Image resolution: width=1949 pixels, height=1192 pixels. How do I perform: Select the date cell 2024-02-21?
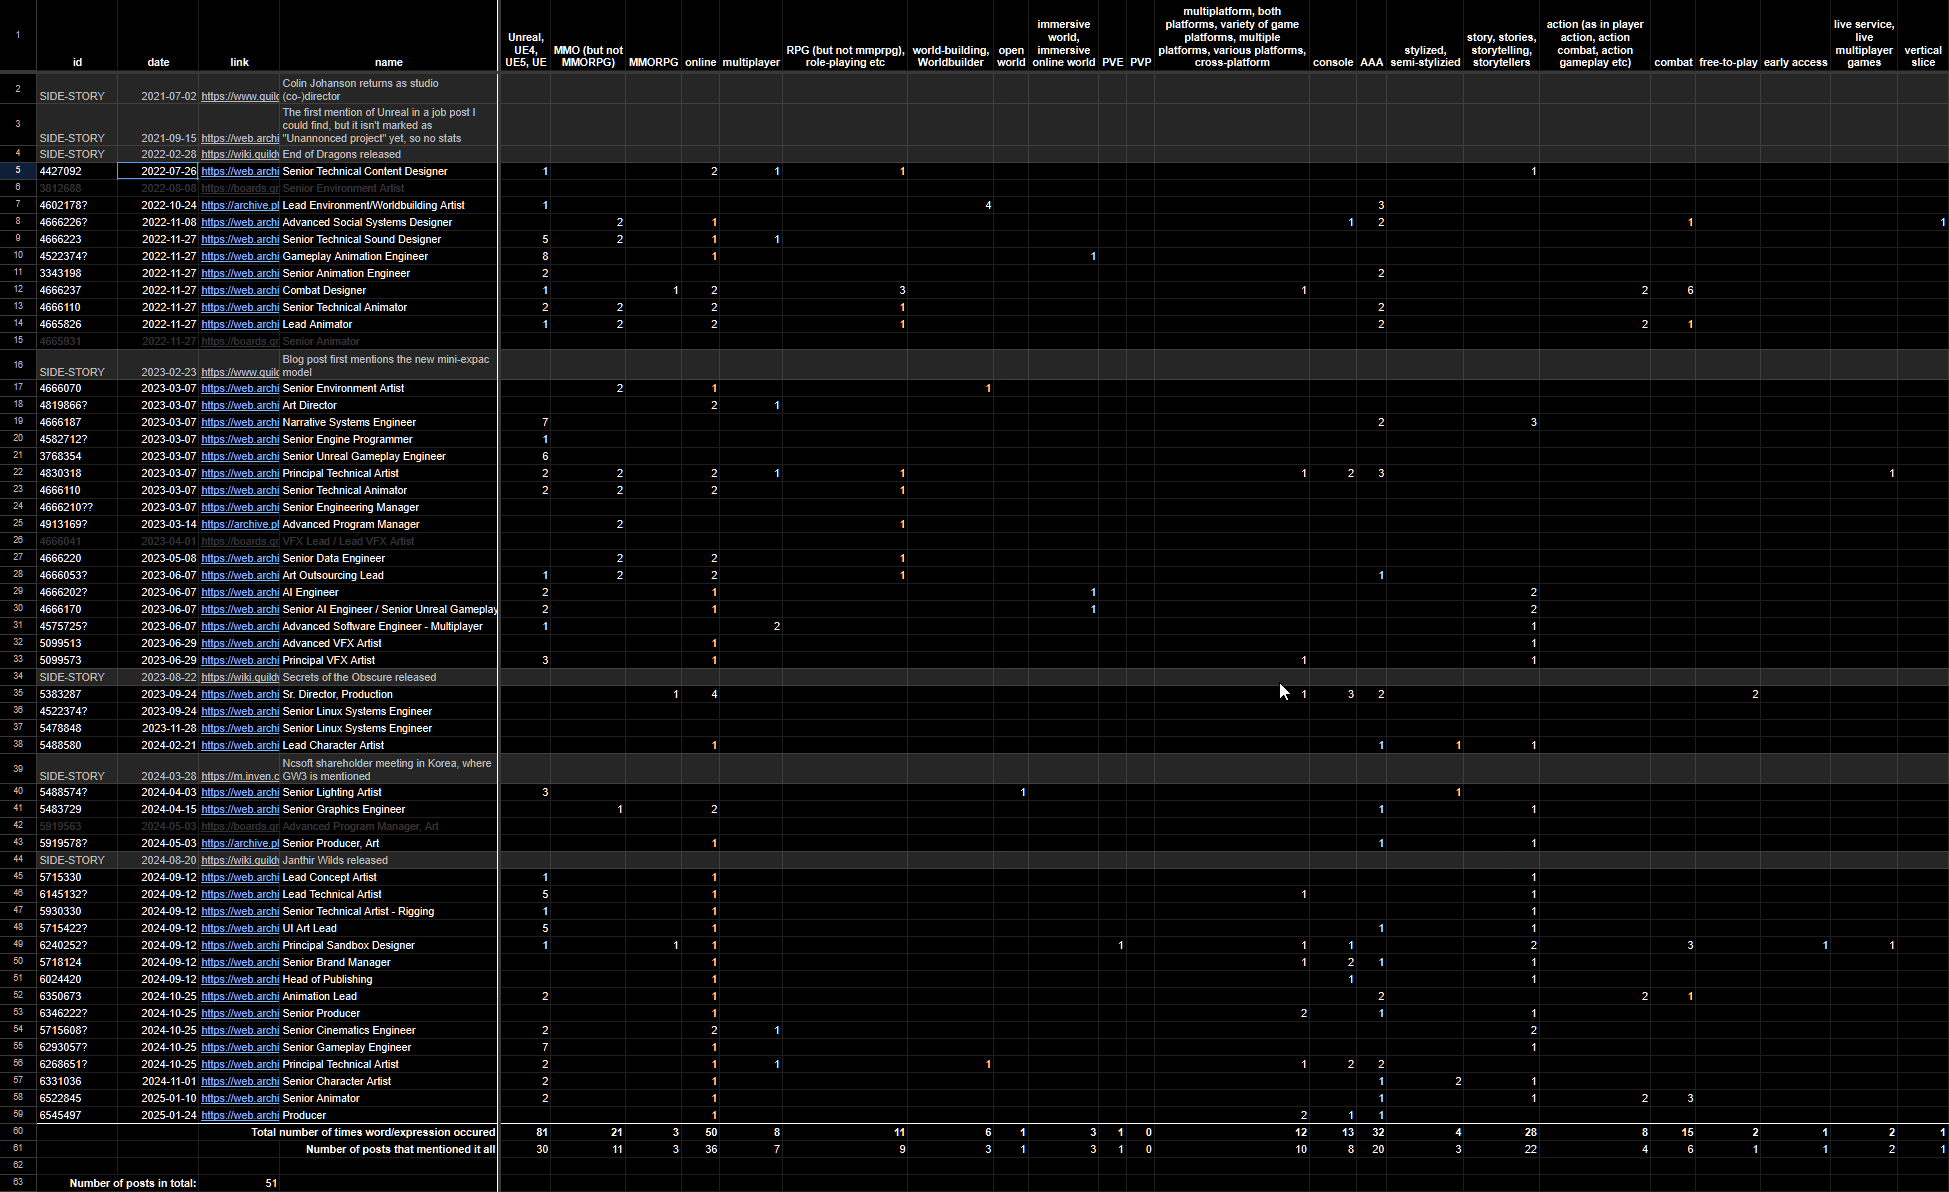(158, 745)
